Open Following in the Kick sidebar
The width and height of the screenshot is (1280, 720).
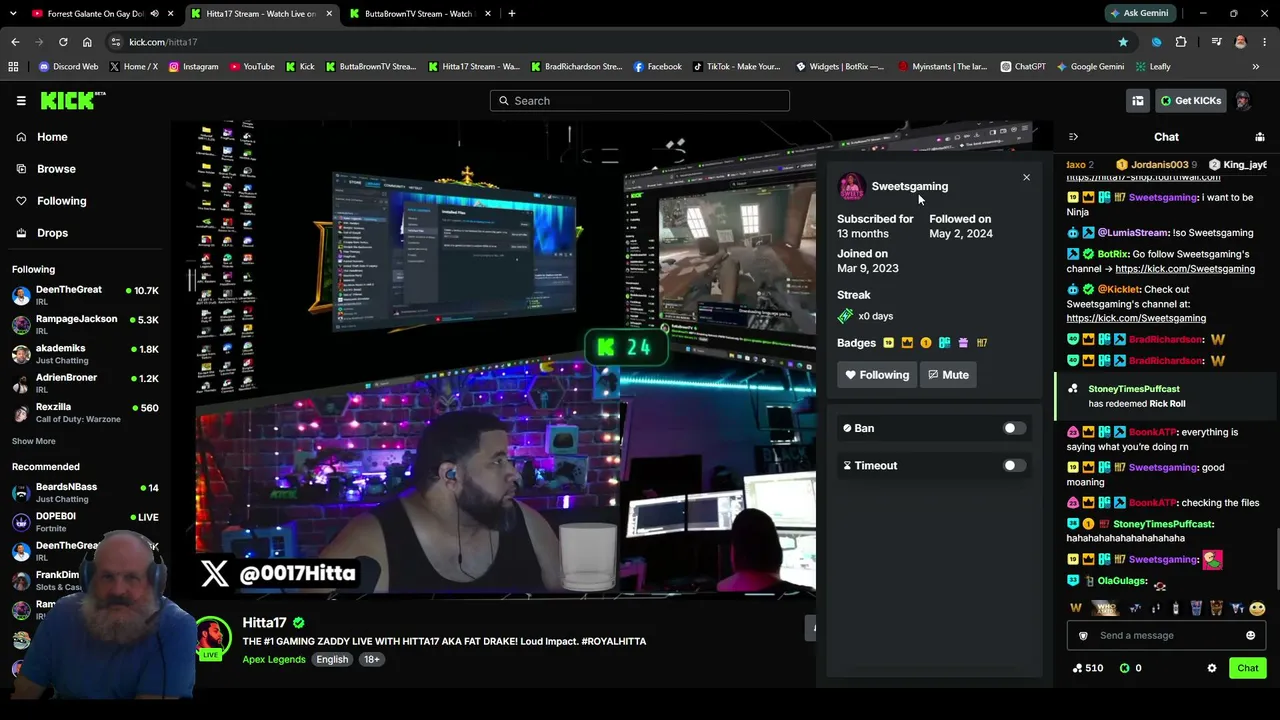(x=61, y=201)
